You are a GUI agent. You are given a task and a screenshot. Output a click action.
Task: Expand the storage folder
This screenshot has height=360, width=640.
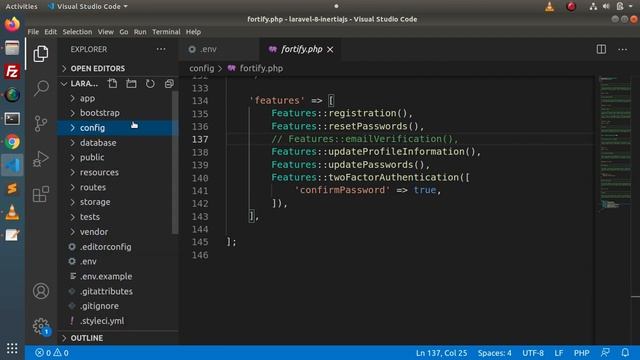tap(118, 202)
